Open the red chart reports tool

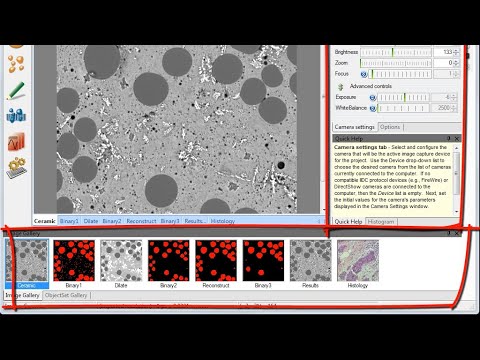tap(16, 142)
